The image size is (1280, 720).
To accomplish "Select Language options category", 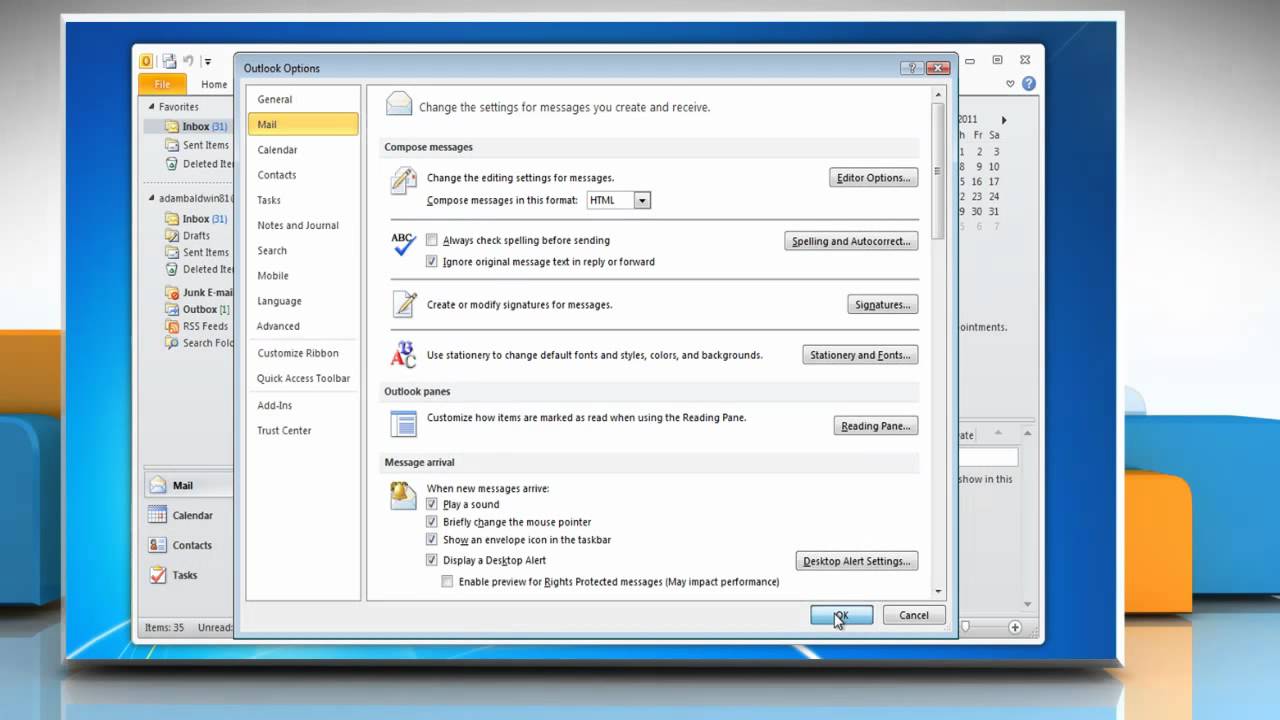I will 302,301.
